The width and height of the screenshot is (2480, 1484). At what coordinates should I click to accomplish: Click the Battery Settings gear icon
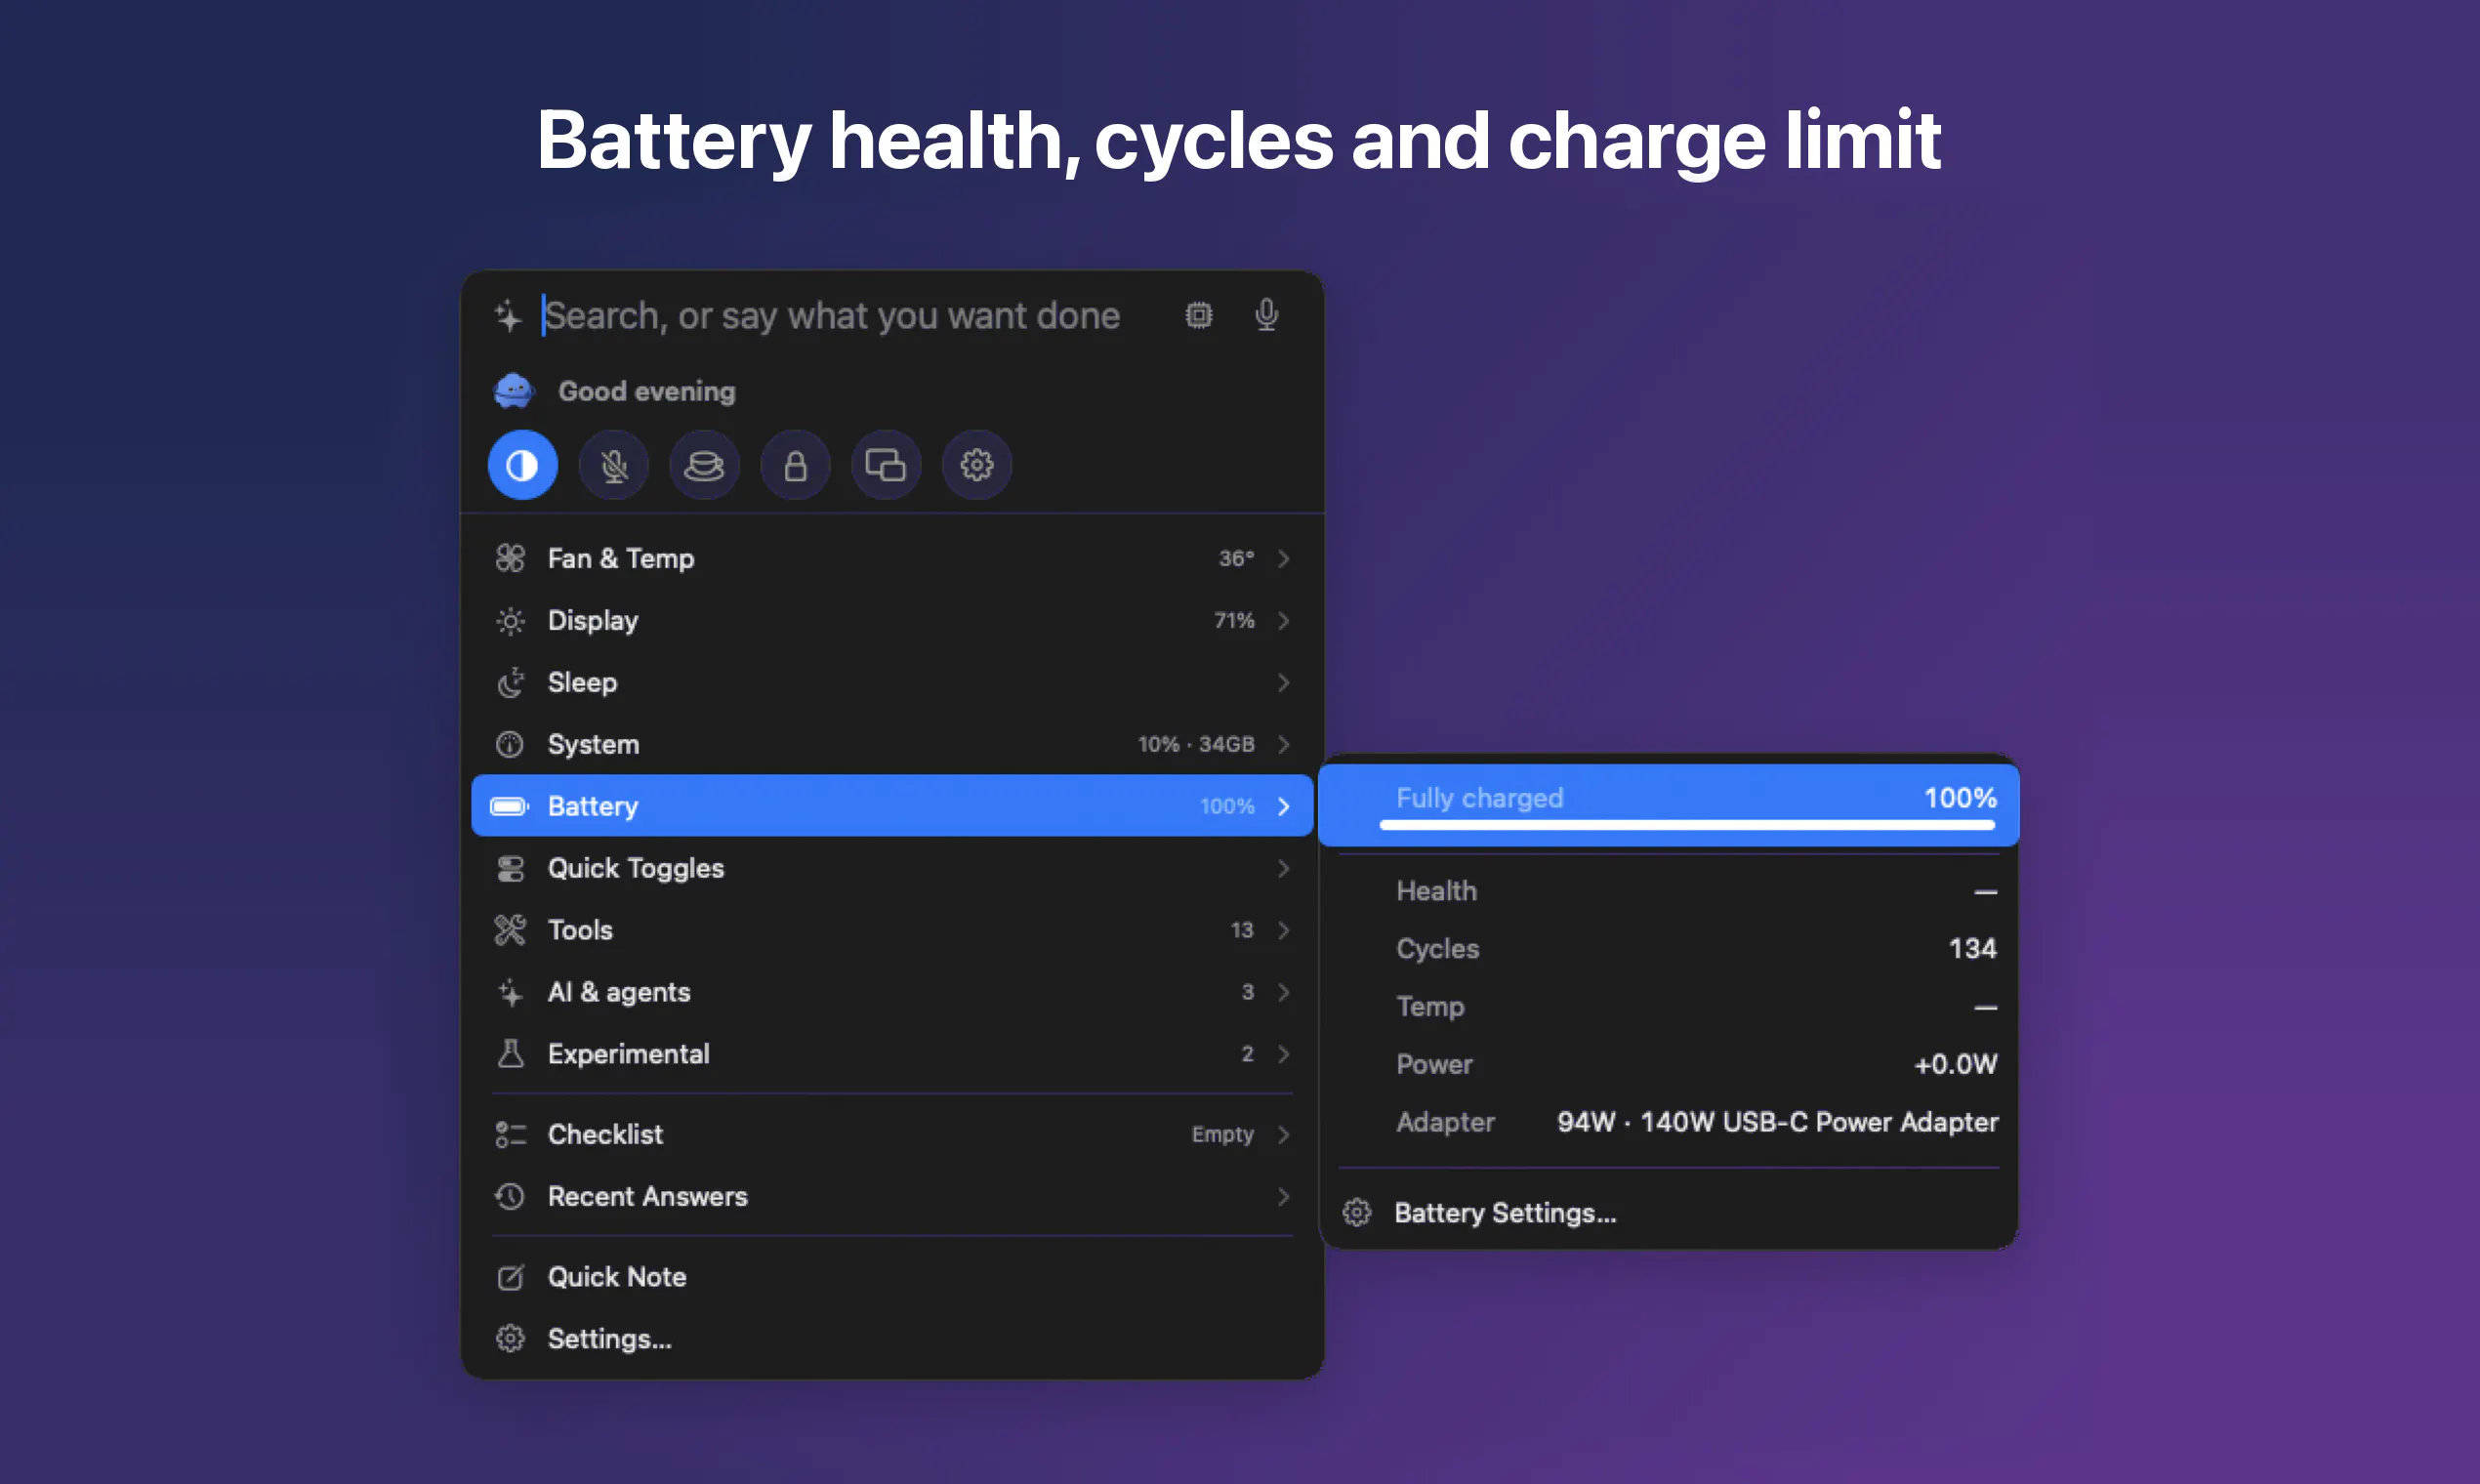click(x=1357, y=1212)
